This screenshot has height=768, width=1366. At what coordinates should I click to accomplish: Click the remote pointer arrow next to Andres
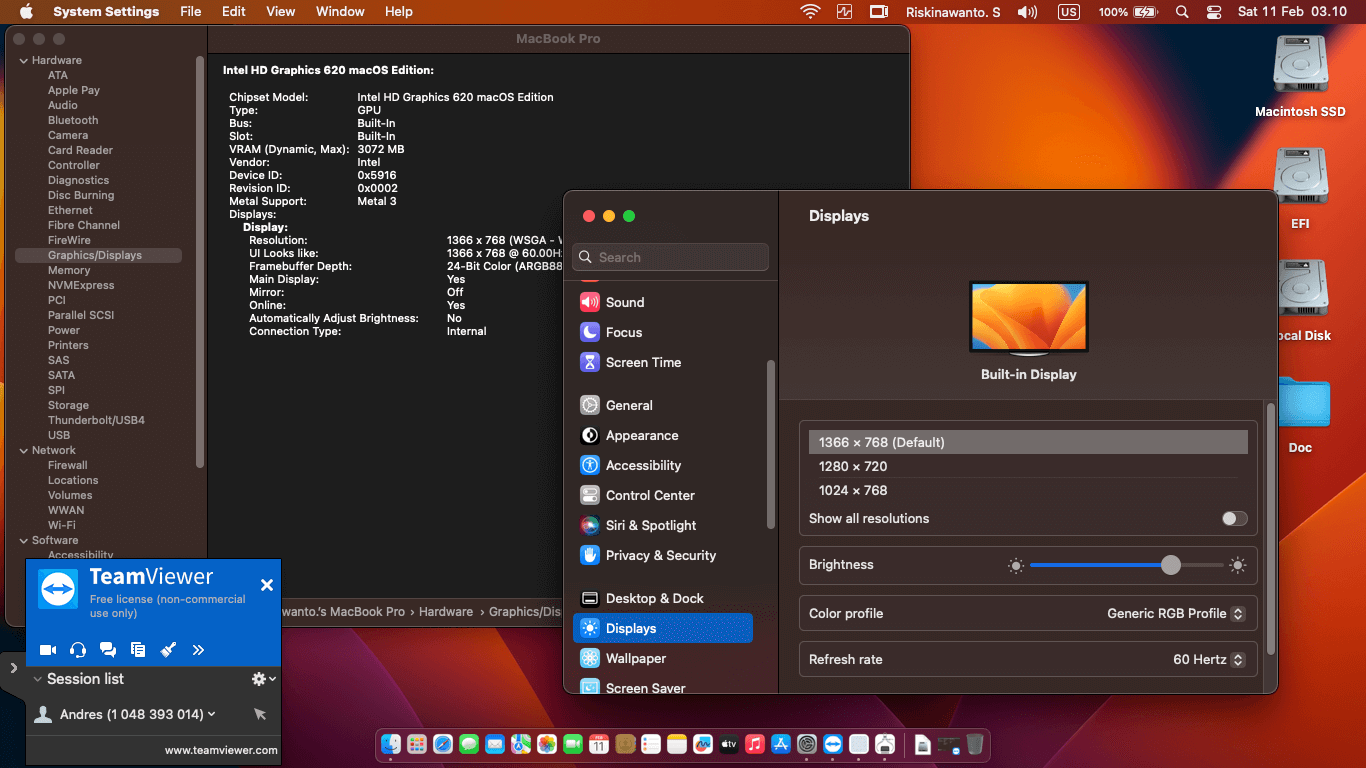[260, 714]
